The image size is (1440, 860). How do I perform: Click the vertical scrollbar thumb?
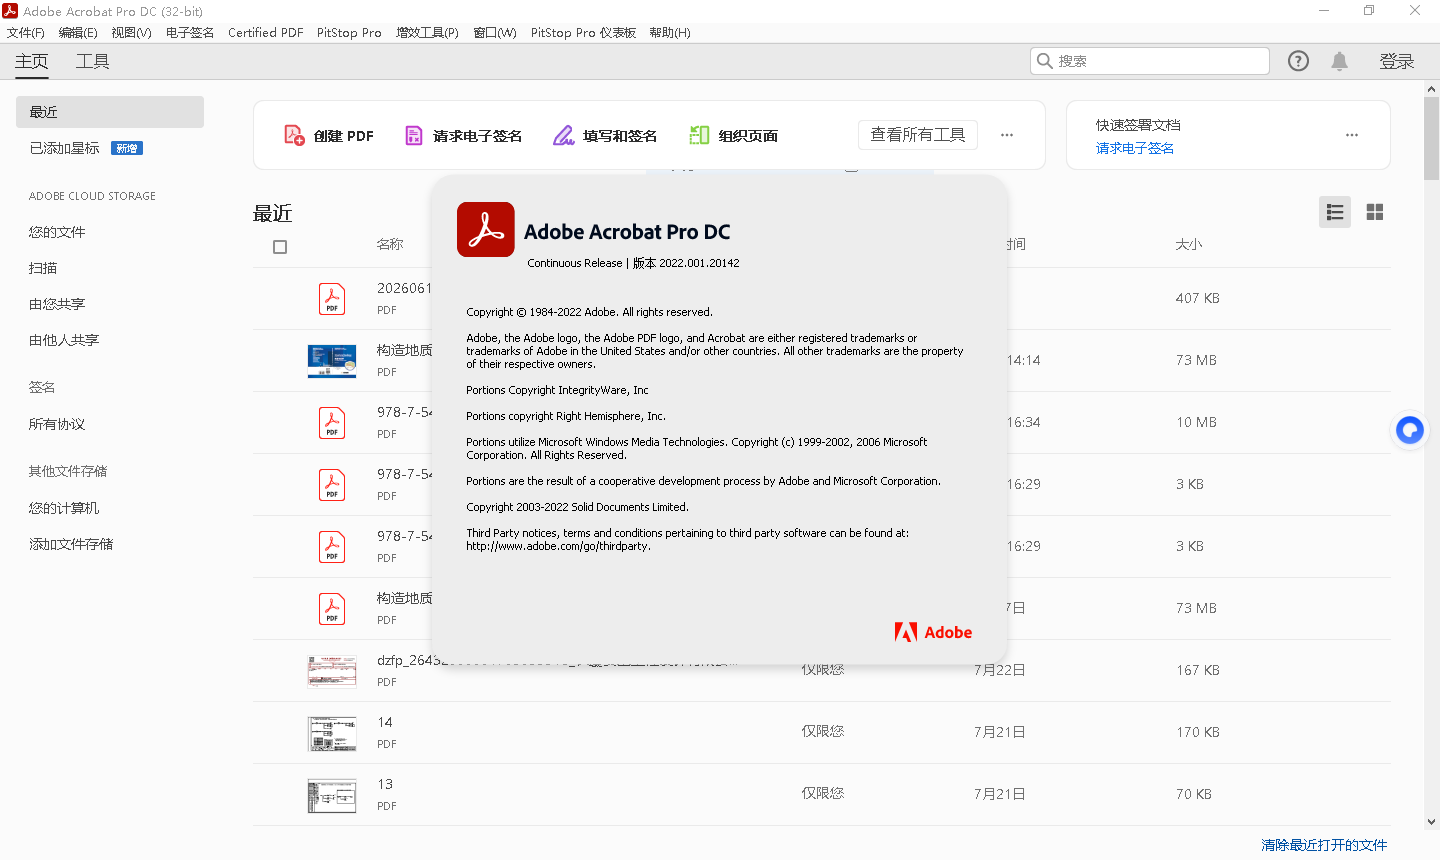pos(1432,138)
